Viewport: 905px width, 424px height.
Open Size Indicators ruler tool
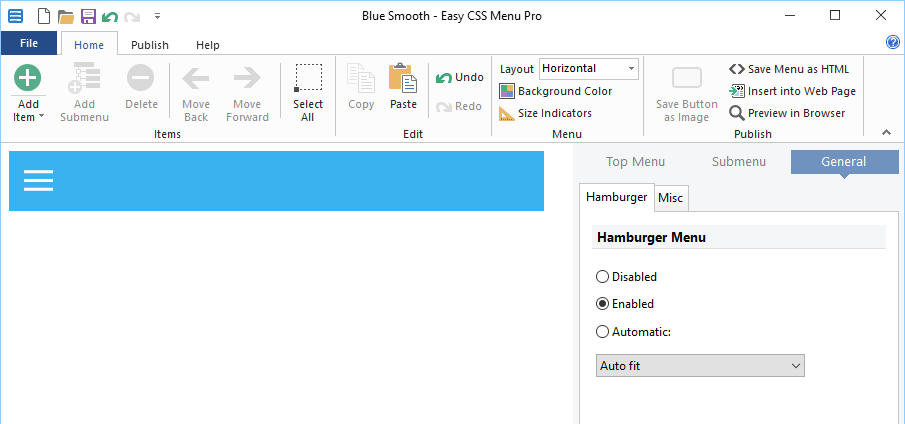tap(546, 113)
